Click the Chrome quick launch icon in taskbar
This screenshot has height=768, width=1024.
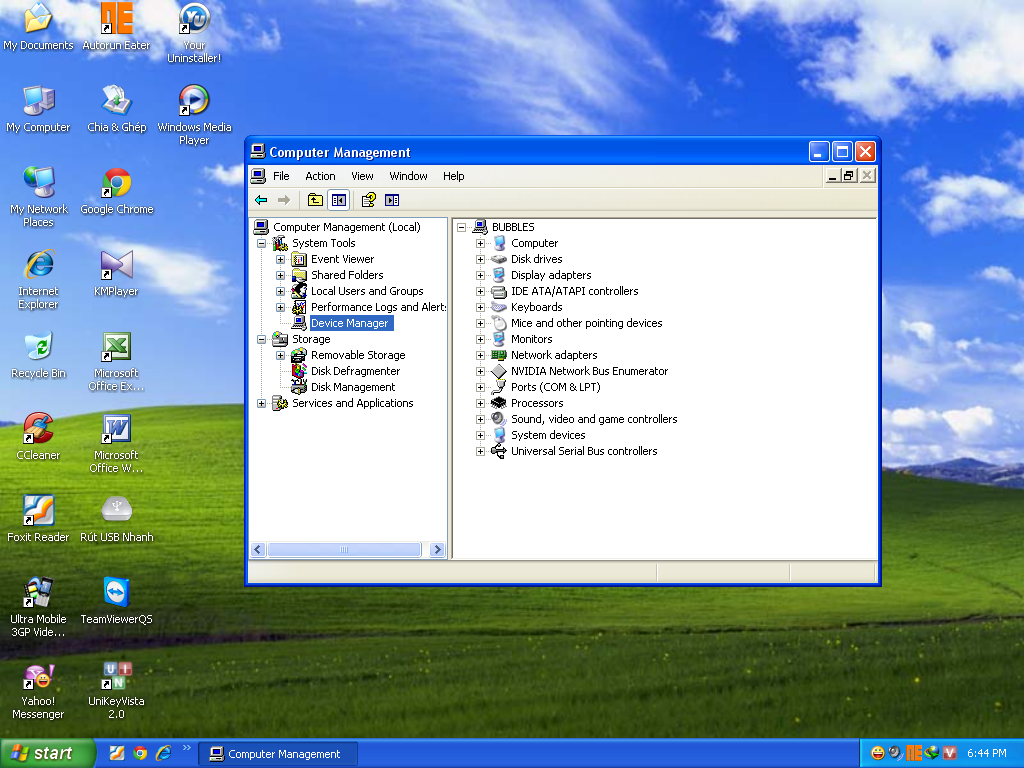[x=140, y=753]
